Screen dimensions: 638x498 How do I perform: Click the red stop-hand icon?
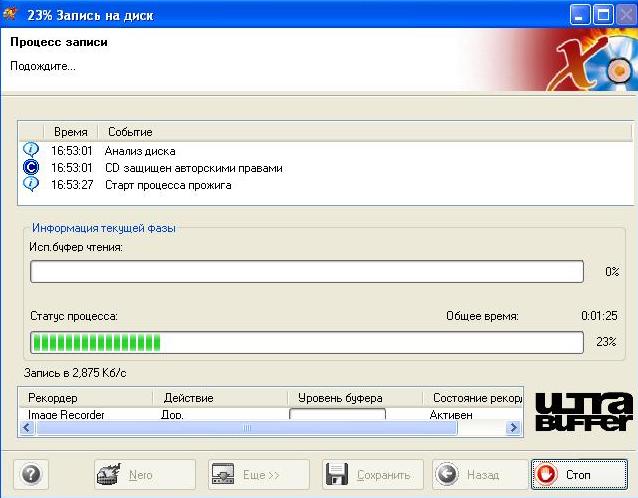[x=546, y=474]
